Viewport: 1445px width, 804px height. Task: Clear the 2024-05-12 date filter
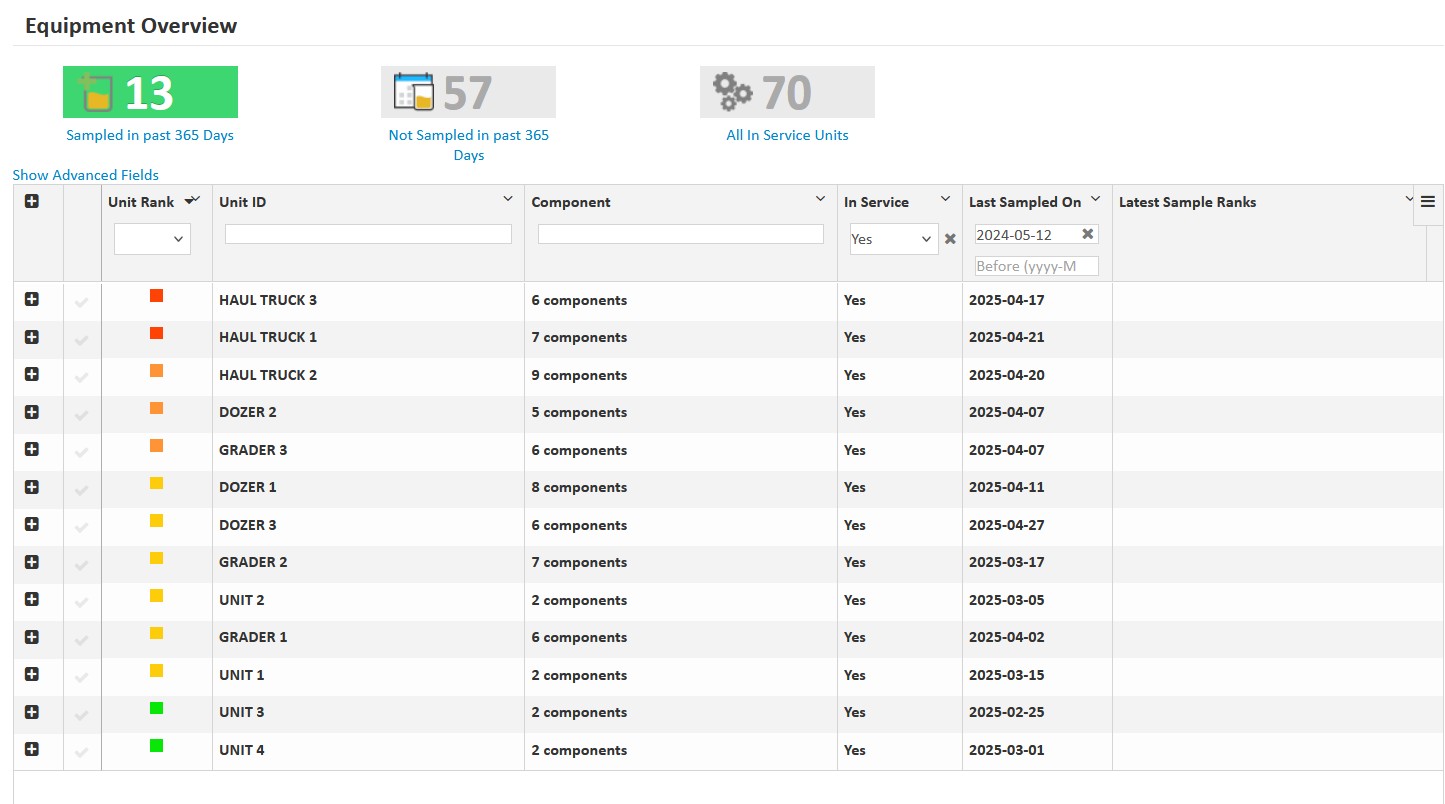tap(1088, 234)
